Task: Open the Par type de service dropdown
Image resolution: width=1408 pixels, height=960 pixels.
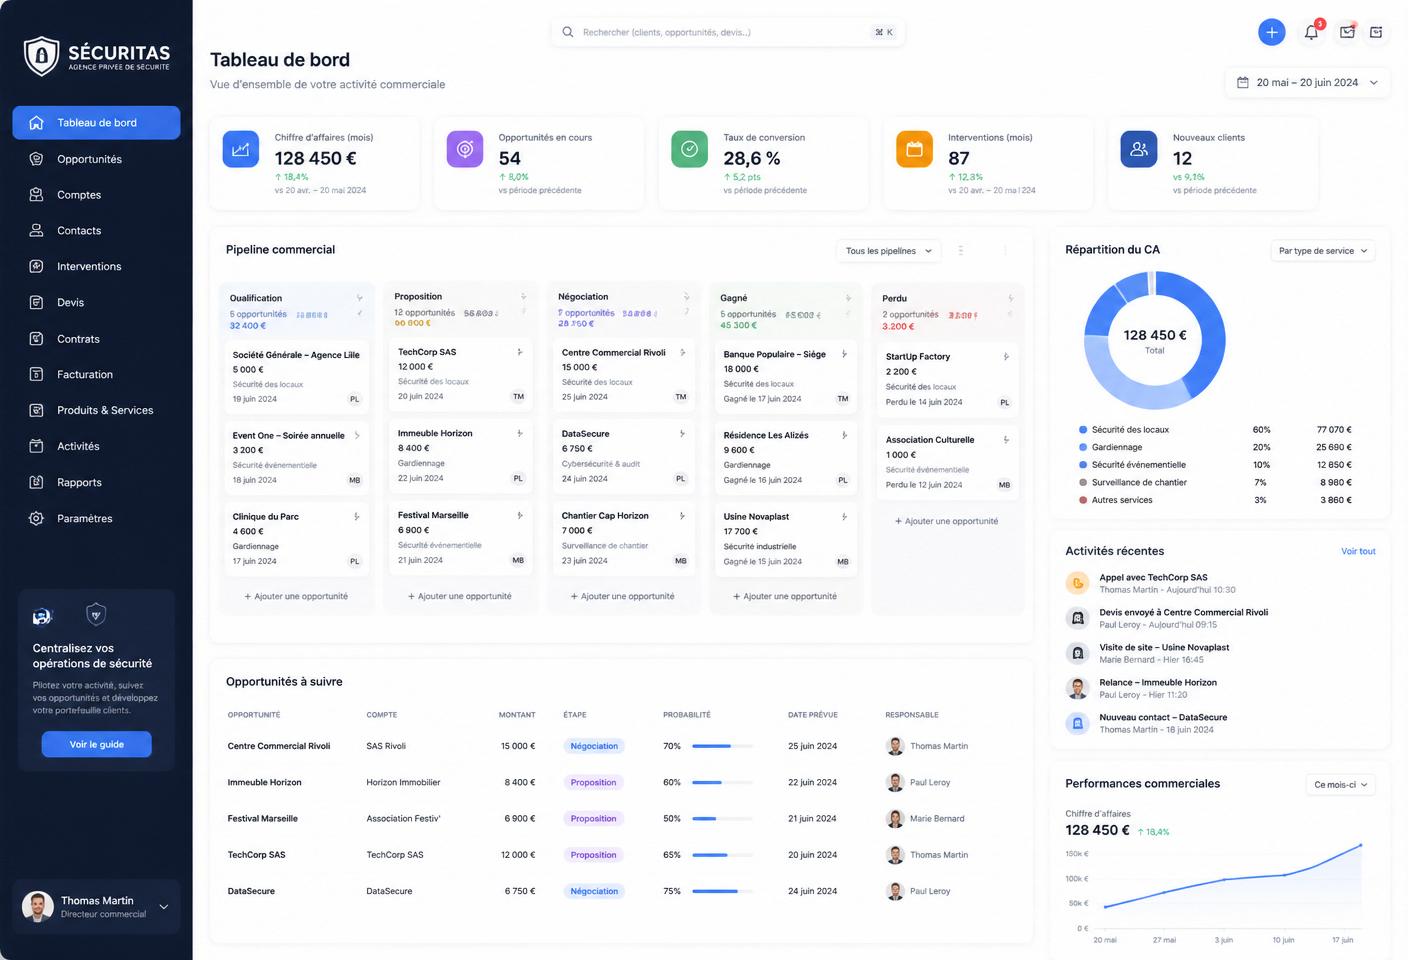Action: pyautogui.click(x=1323, y=251)
